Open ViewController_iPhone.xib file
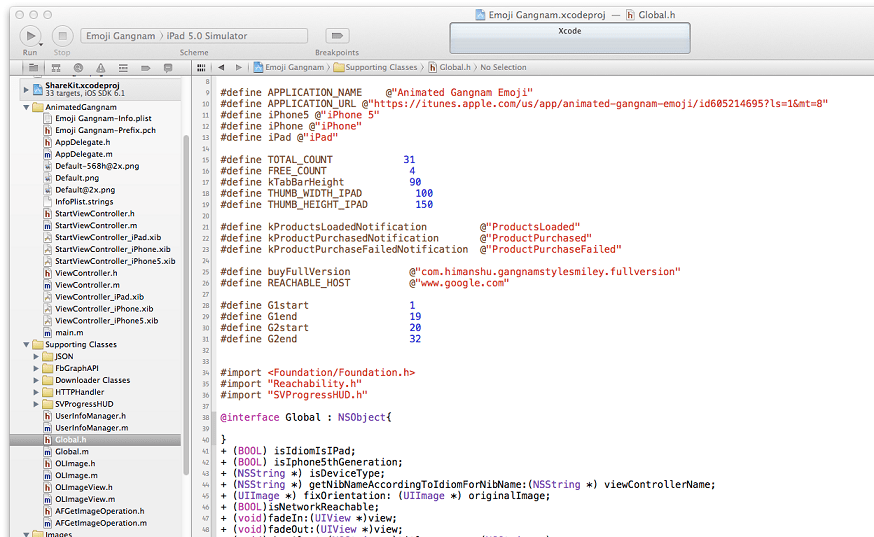 pos(104,309)
